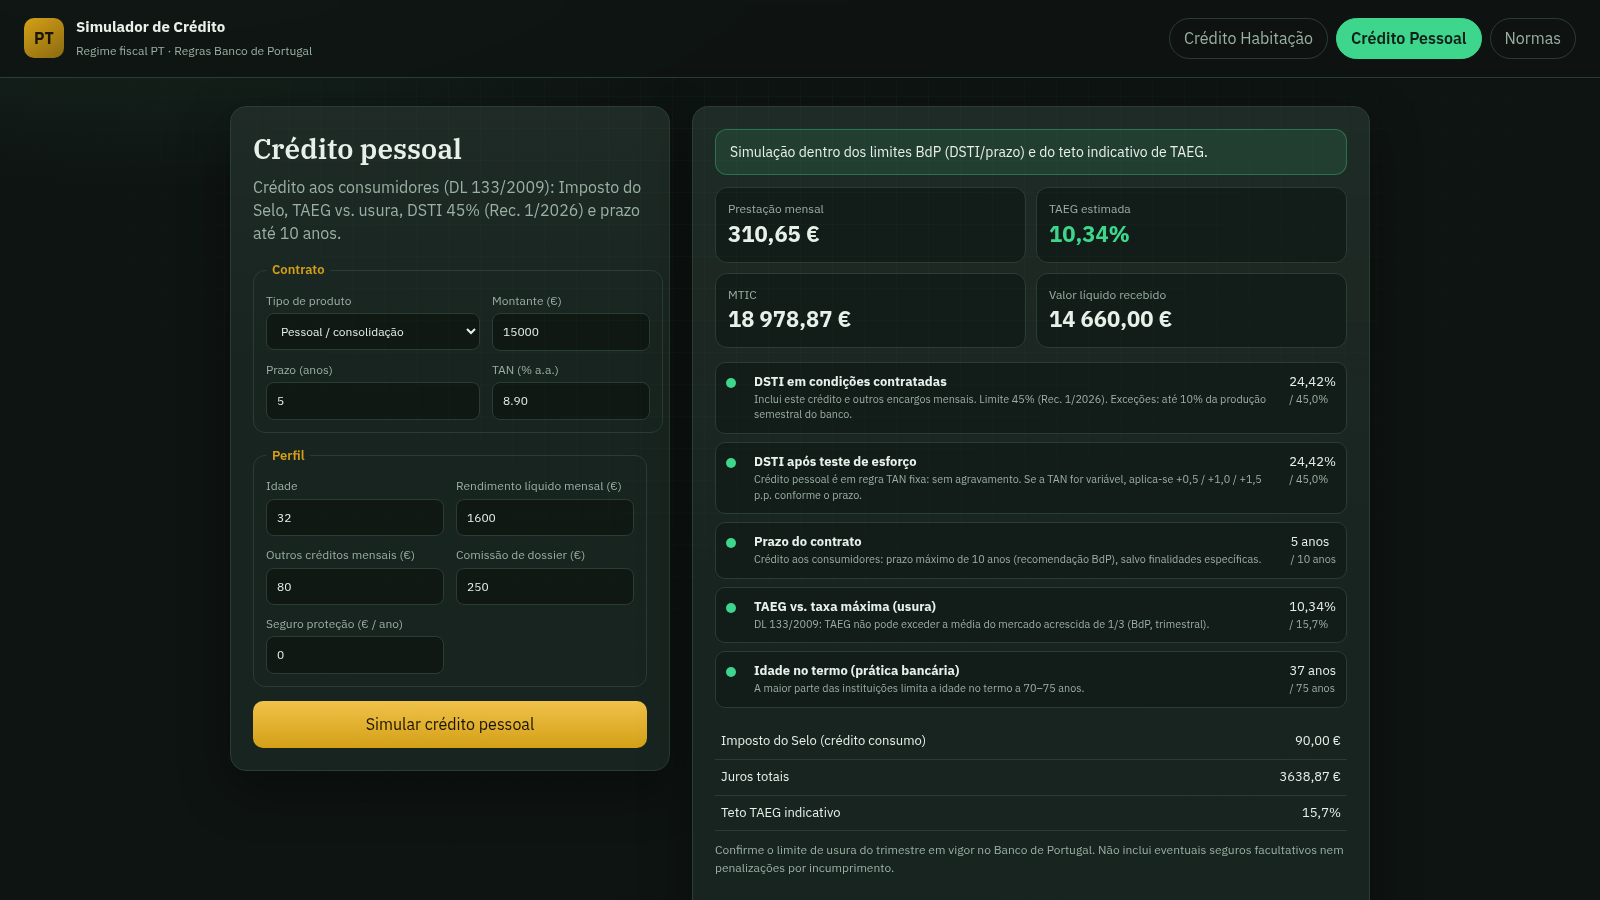This screenshot has width=1600, height=900.
Task: Click Valor líquido recebido 14 660,00 €
Action: [x=1110, y=319]
